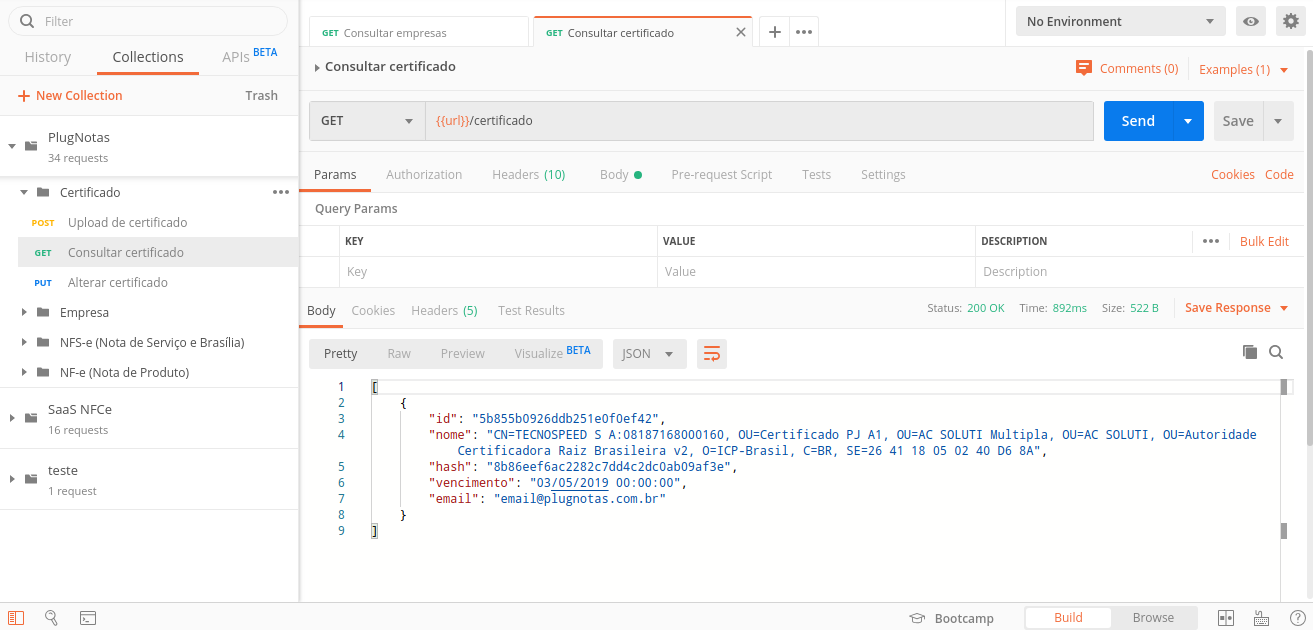This screenshot has height=630, width=1313.
Task: Open Bootcamp graduation cap icon
Action: coord(917,618)
